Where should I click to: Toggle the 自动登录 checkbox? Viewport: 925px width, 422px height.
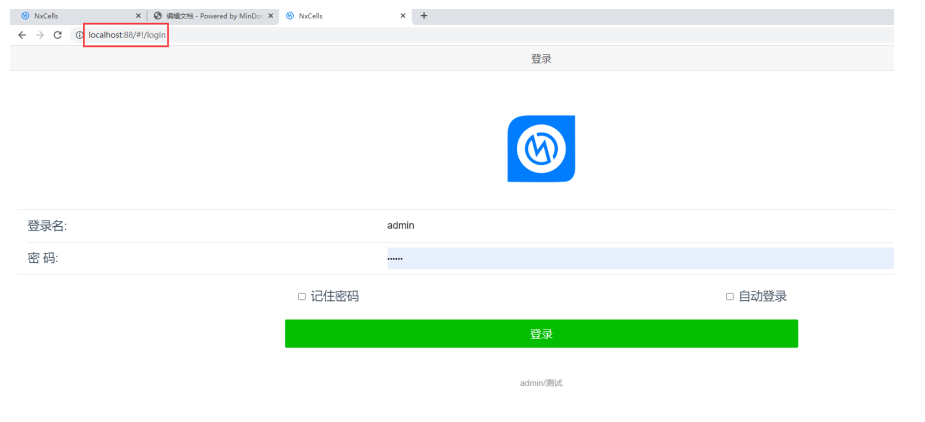tap(730, 297)
